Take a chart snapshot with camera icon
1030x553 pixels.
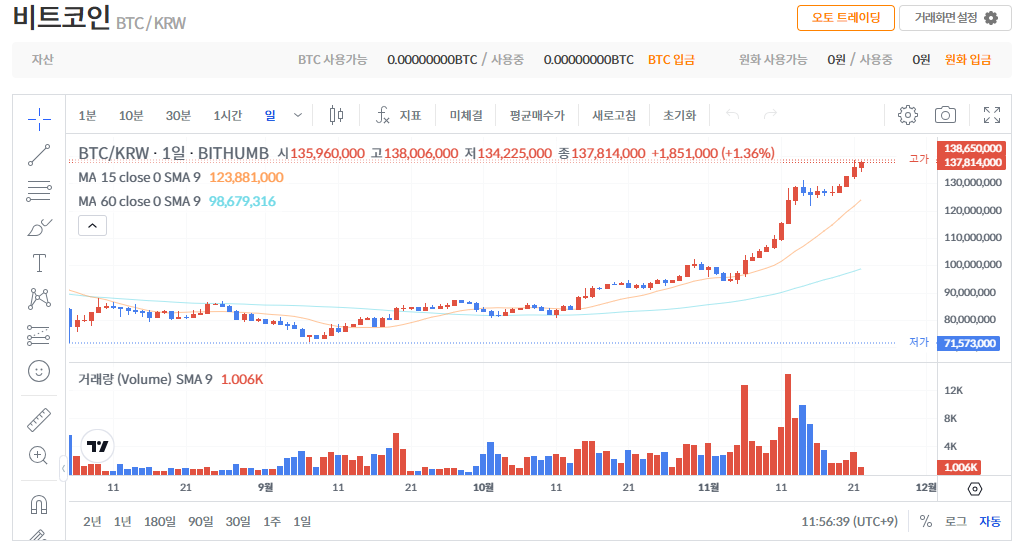click(945, 115)
